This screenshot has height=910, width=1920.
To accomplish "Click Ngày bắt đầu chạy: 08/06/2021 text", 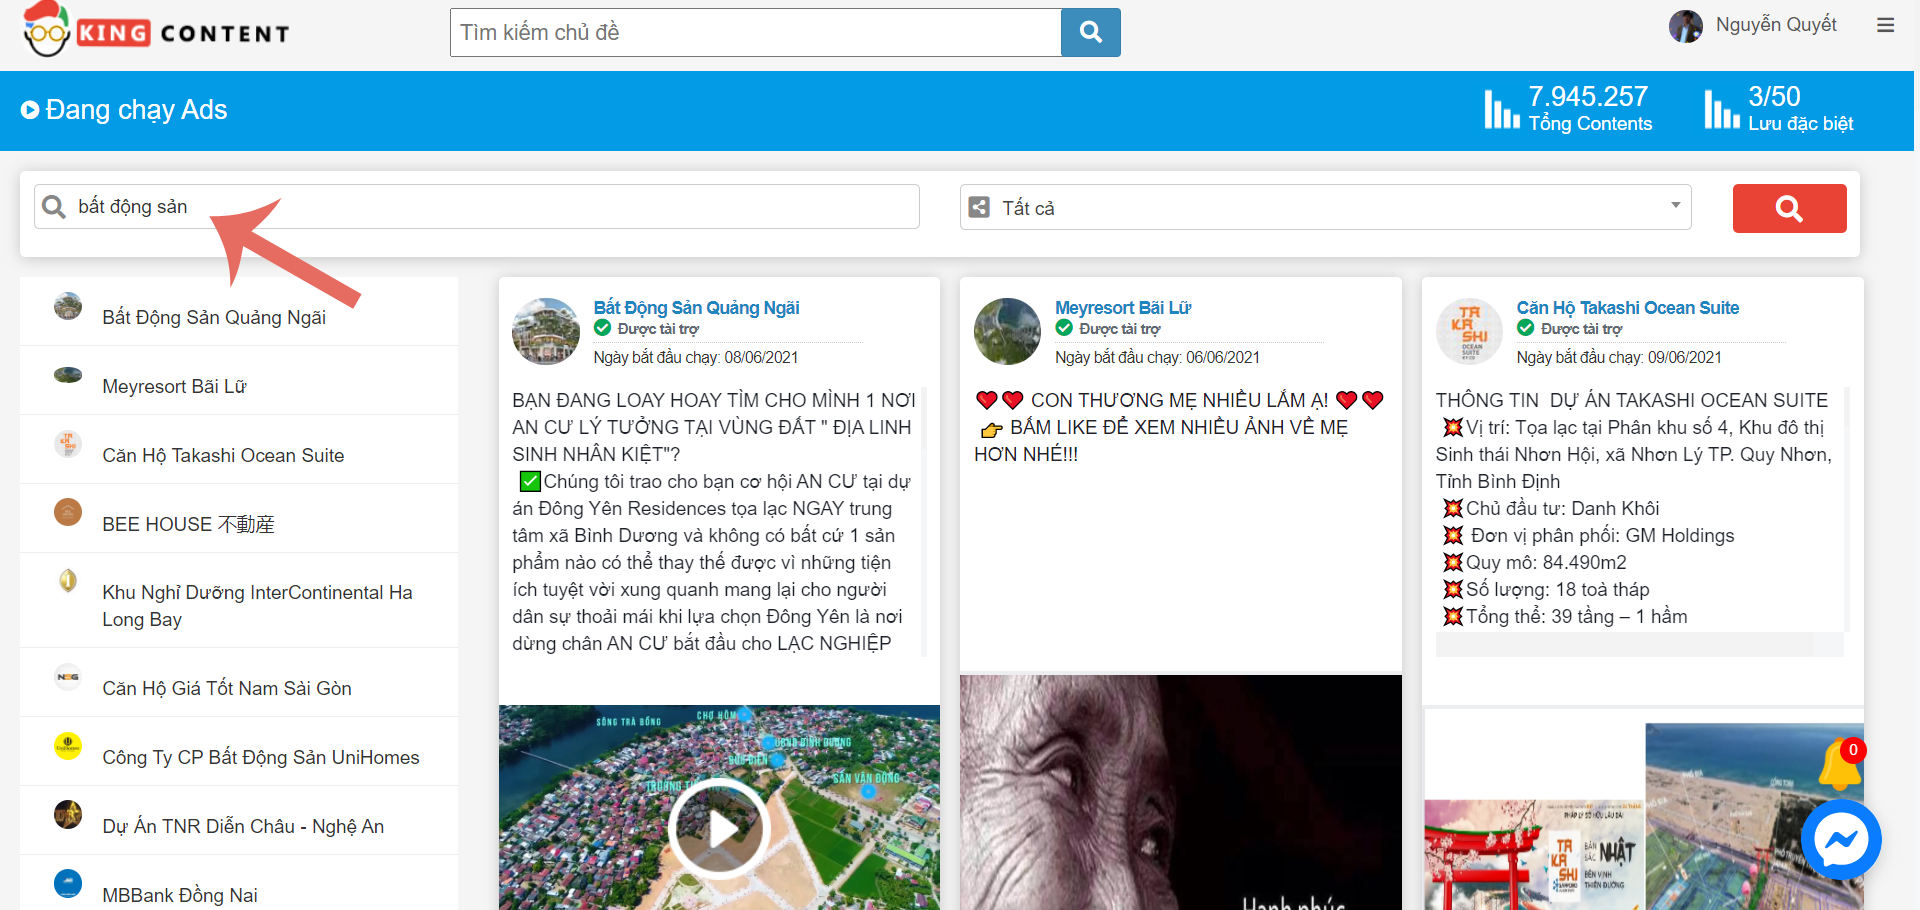I will pyautogui.click(x=696, y=357).
